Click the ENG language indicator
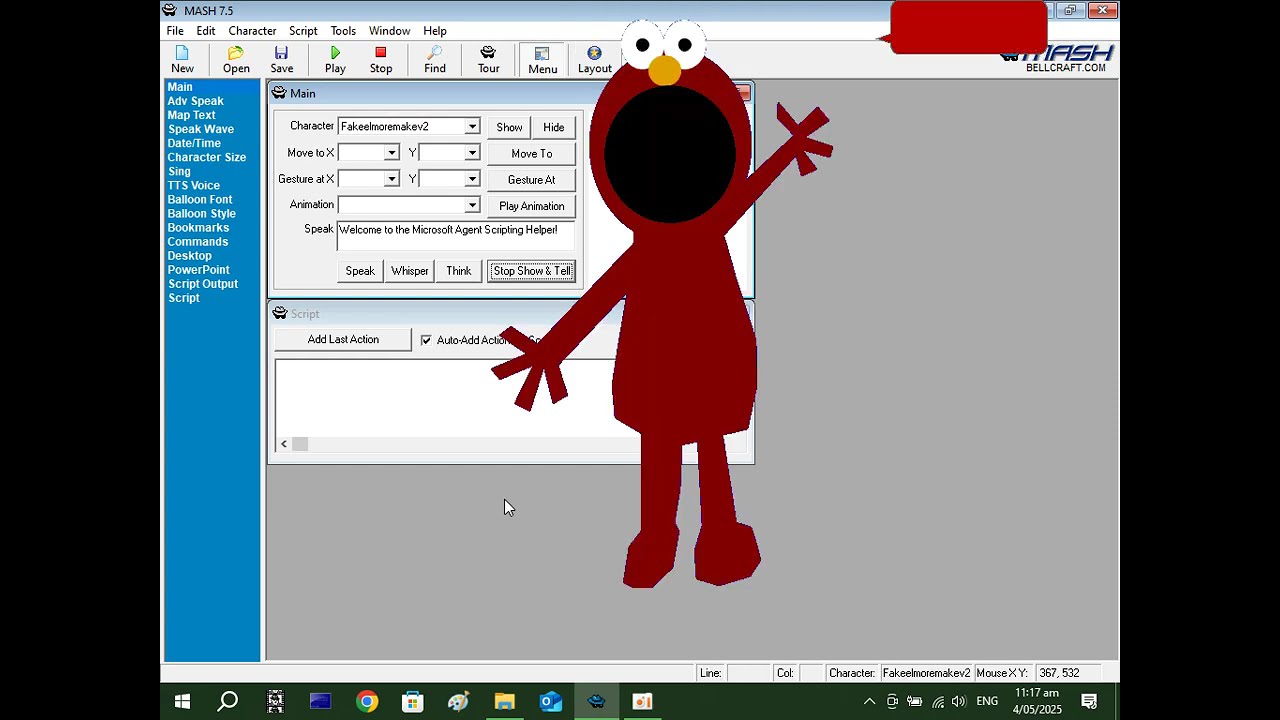1280x720 pixels. click(x=987, y=702)
